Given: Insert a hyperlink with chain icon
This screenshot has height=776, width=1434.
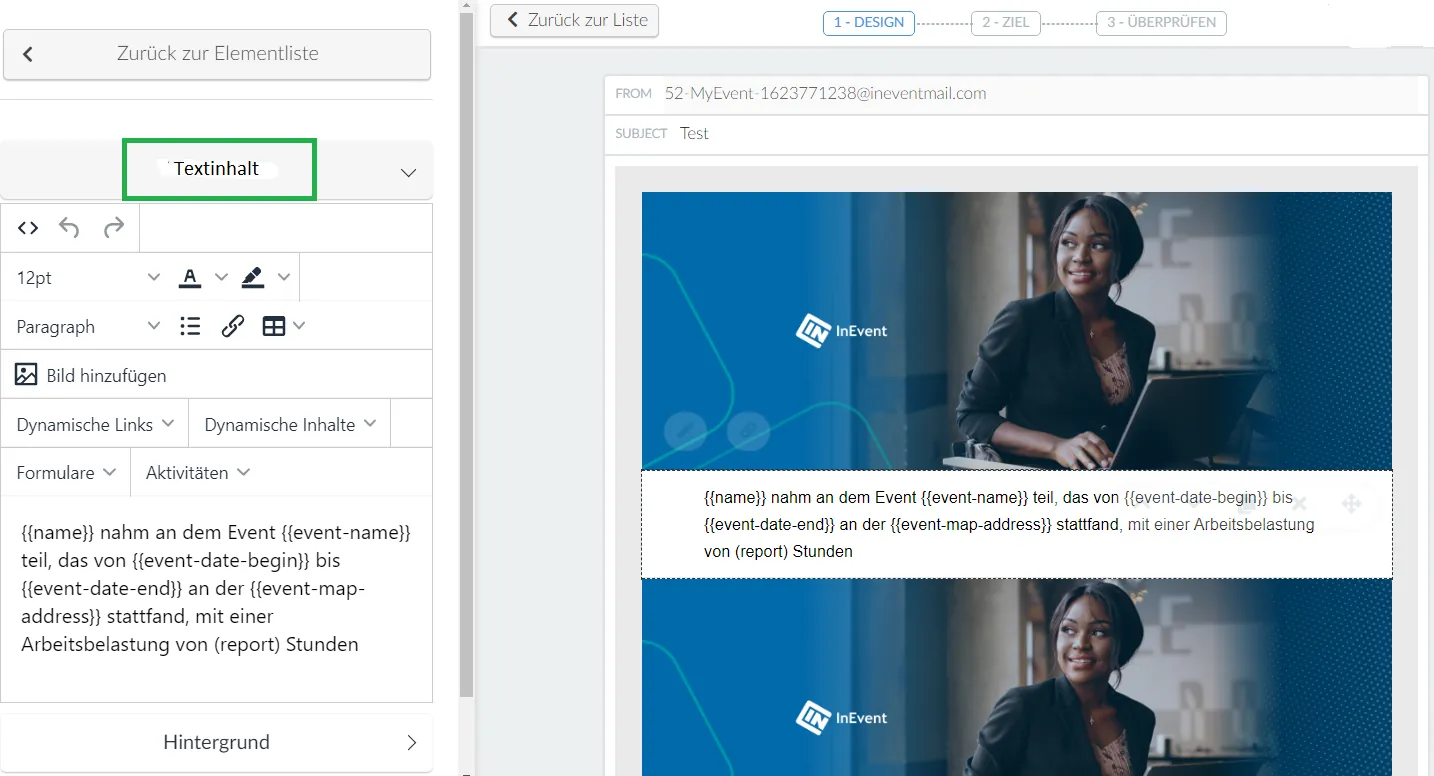Looking at the screenshot, I should (x=233, y=326).
